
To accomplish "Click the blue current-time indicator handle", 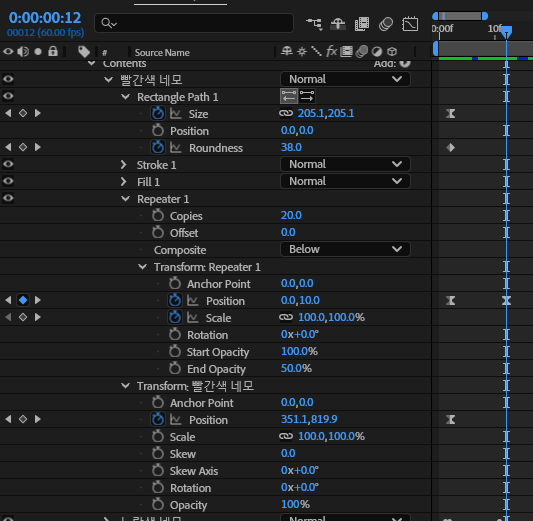I will click(x=506, y=32).
